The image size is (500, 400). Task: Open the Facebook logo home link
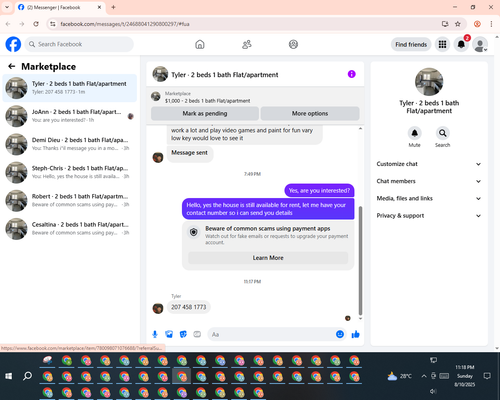tap(13, 44)
